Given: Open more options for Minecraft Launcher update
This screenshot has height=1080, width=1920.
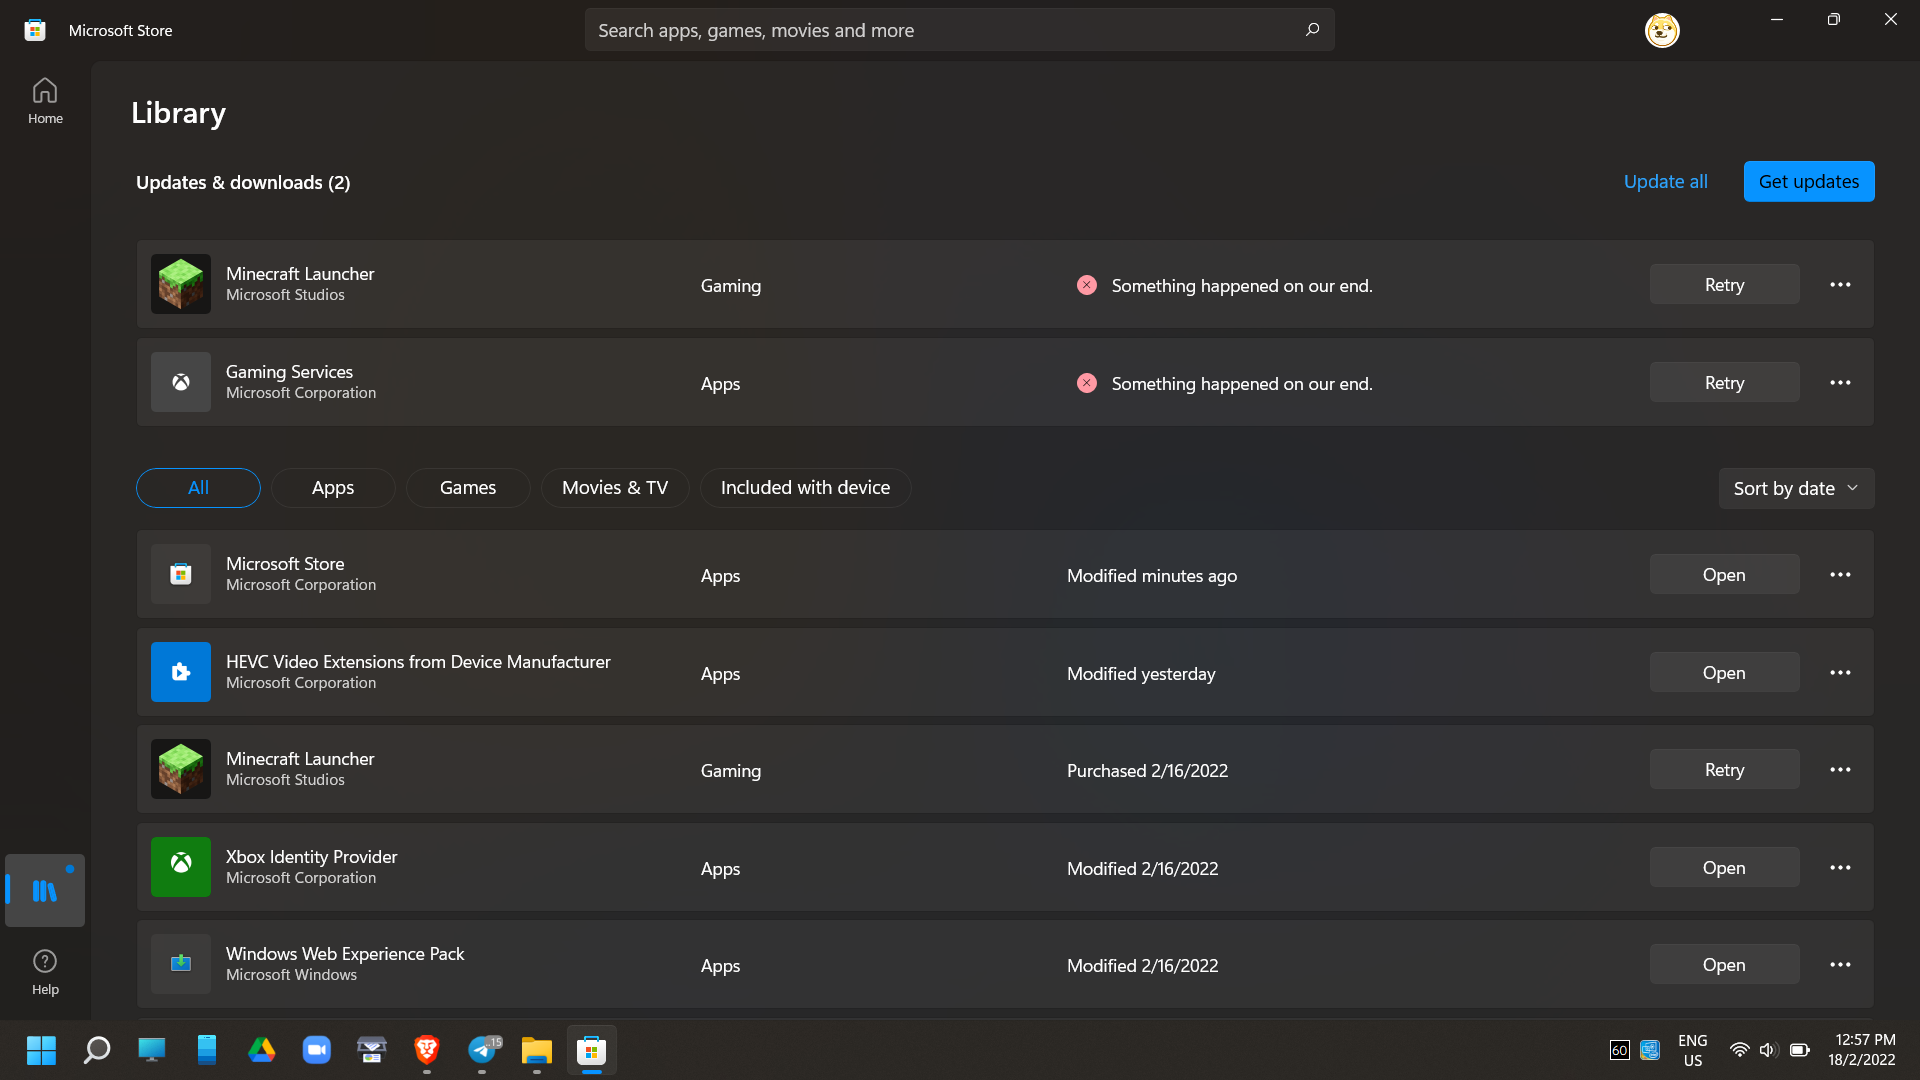Looking at the screenshot, I should point(1840,285).
